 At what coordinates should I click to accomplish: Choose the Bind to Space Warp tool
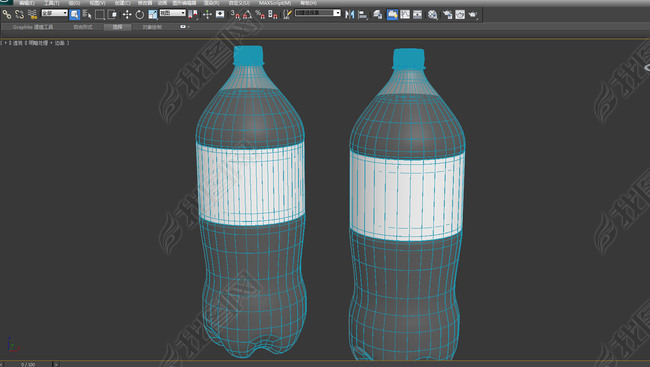(x=32, y=15)
